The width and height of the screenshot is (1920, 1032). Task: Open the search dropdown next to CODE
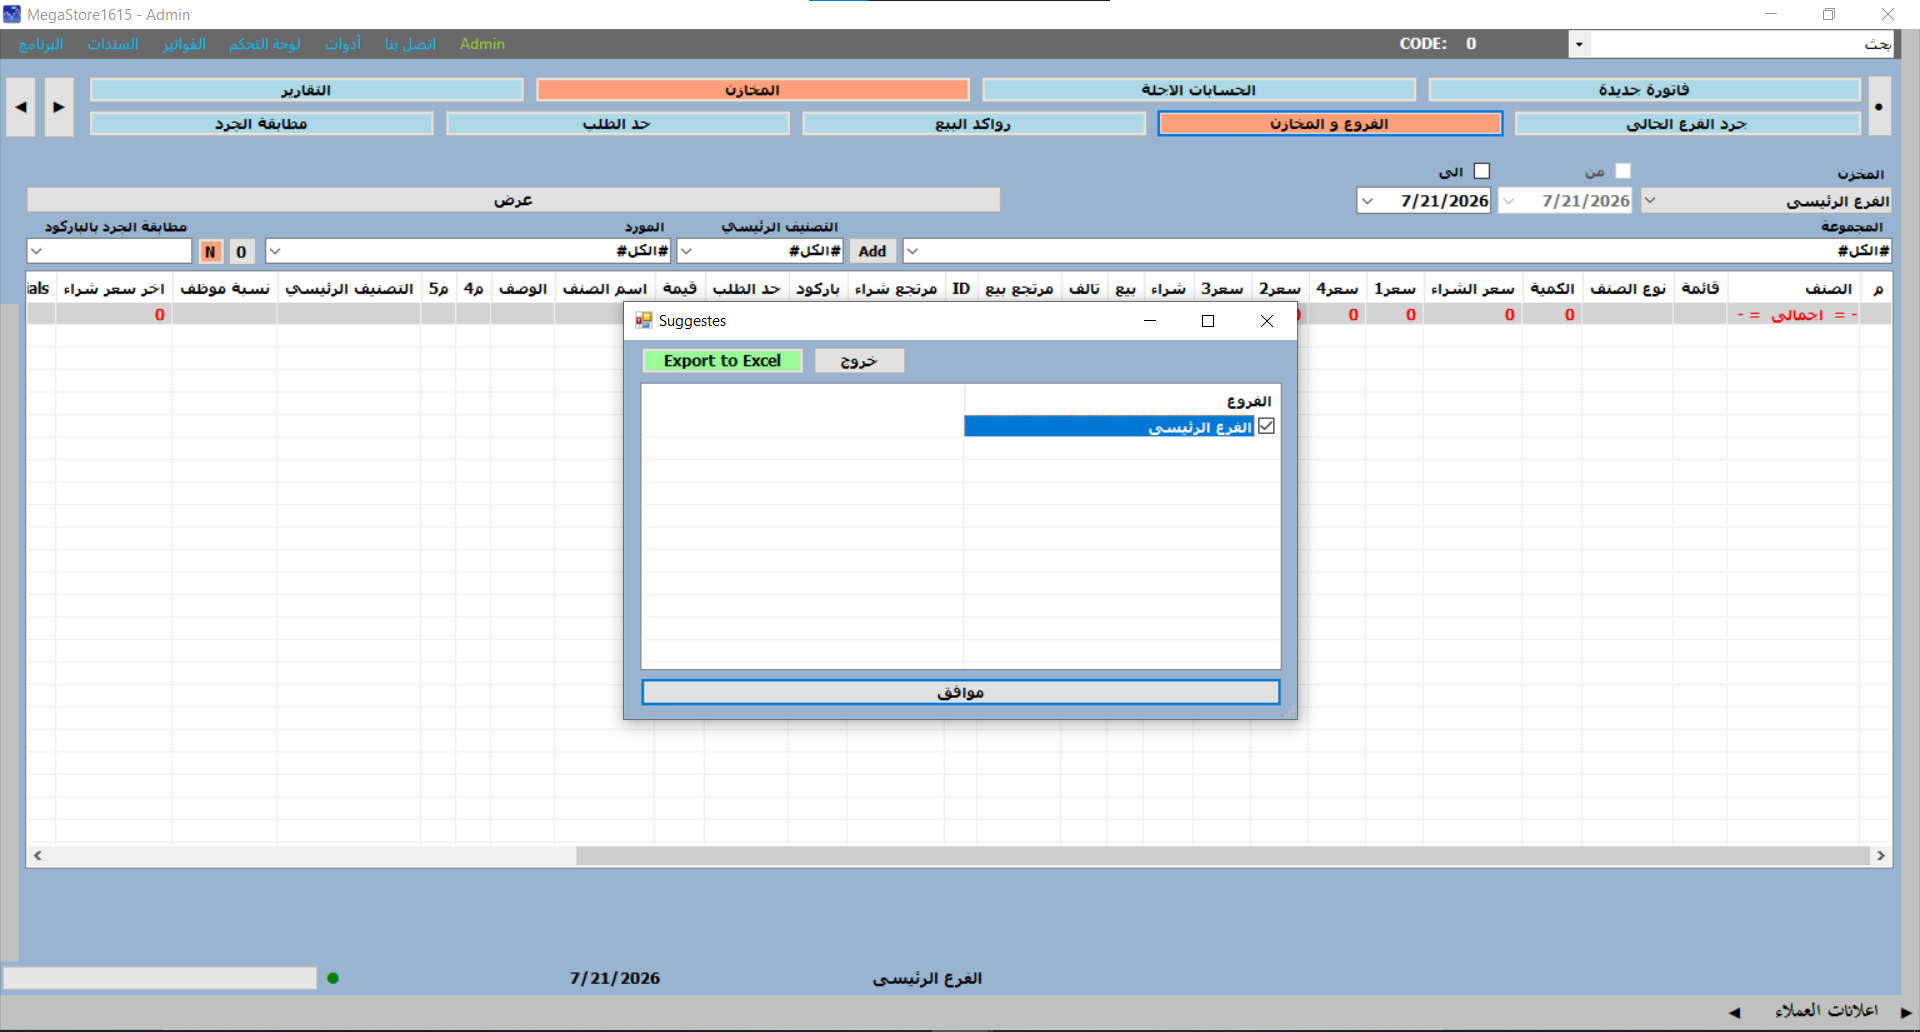tap(1579, 44)
